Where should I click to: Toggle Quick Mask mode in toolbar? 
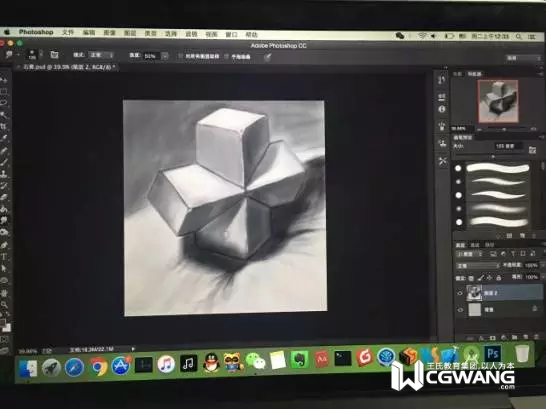4,339
